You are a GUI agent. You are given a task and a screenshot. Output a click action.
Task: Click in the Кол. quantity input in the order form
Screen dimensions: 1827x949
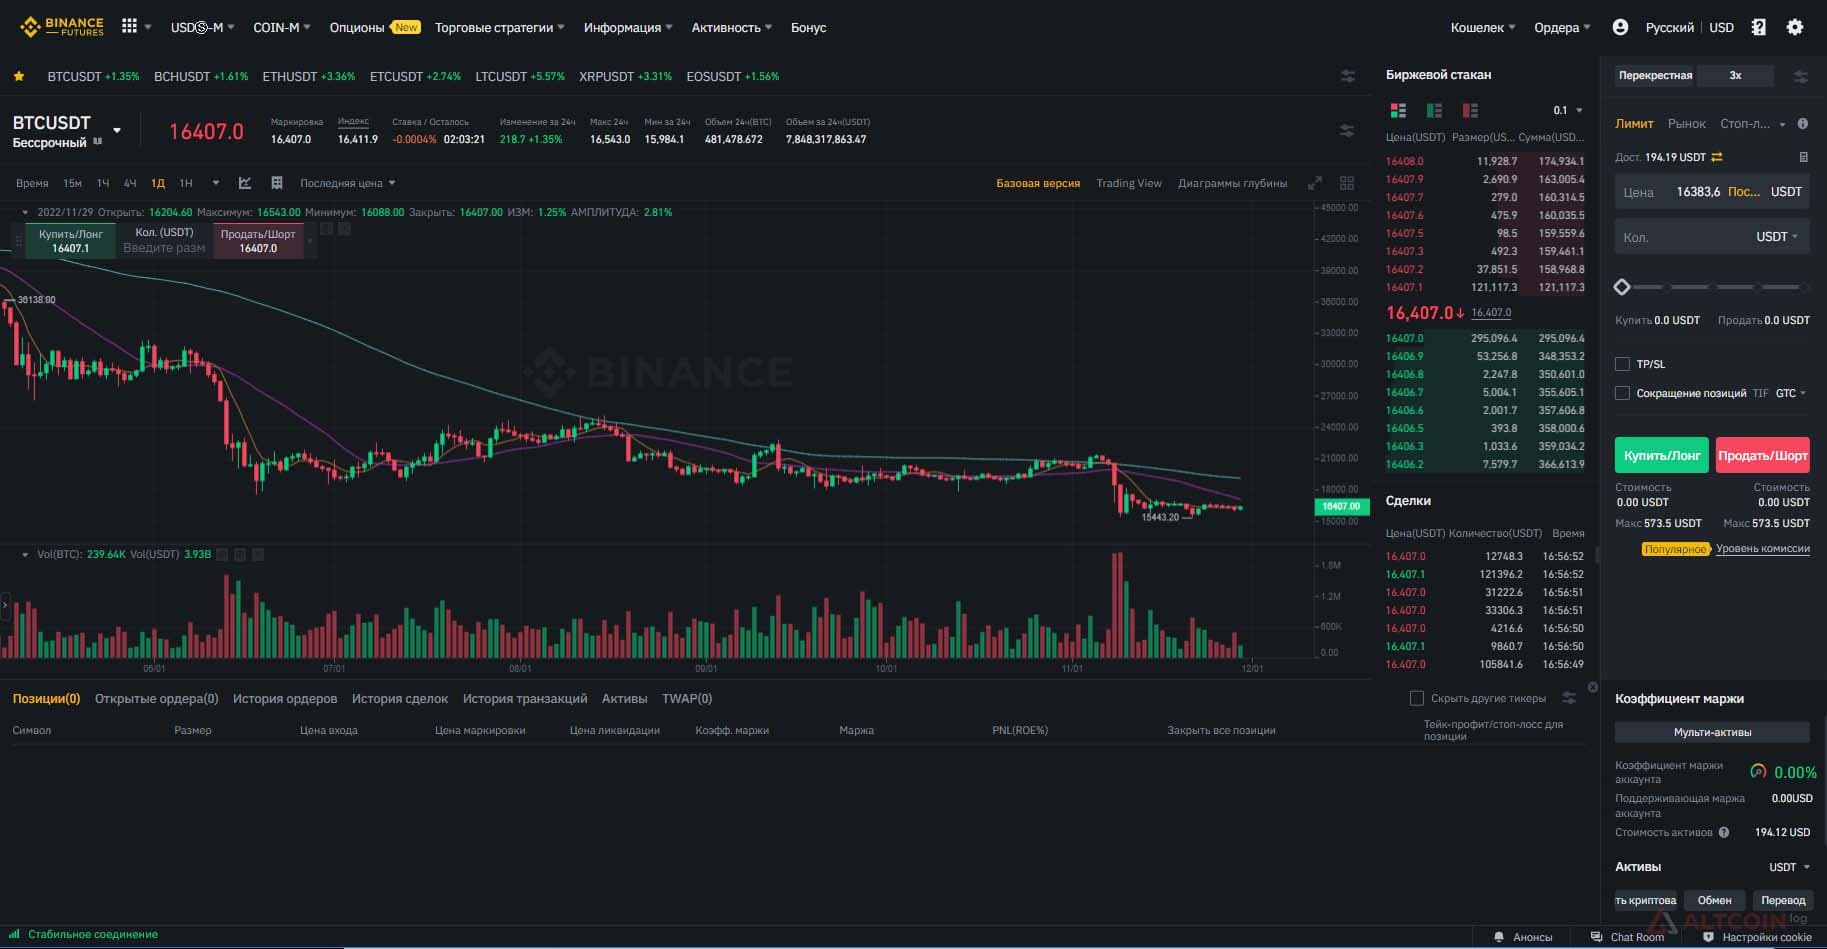[1712, 237]
